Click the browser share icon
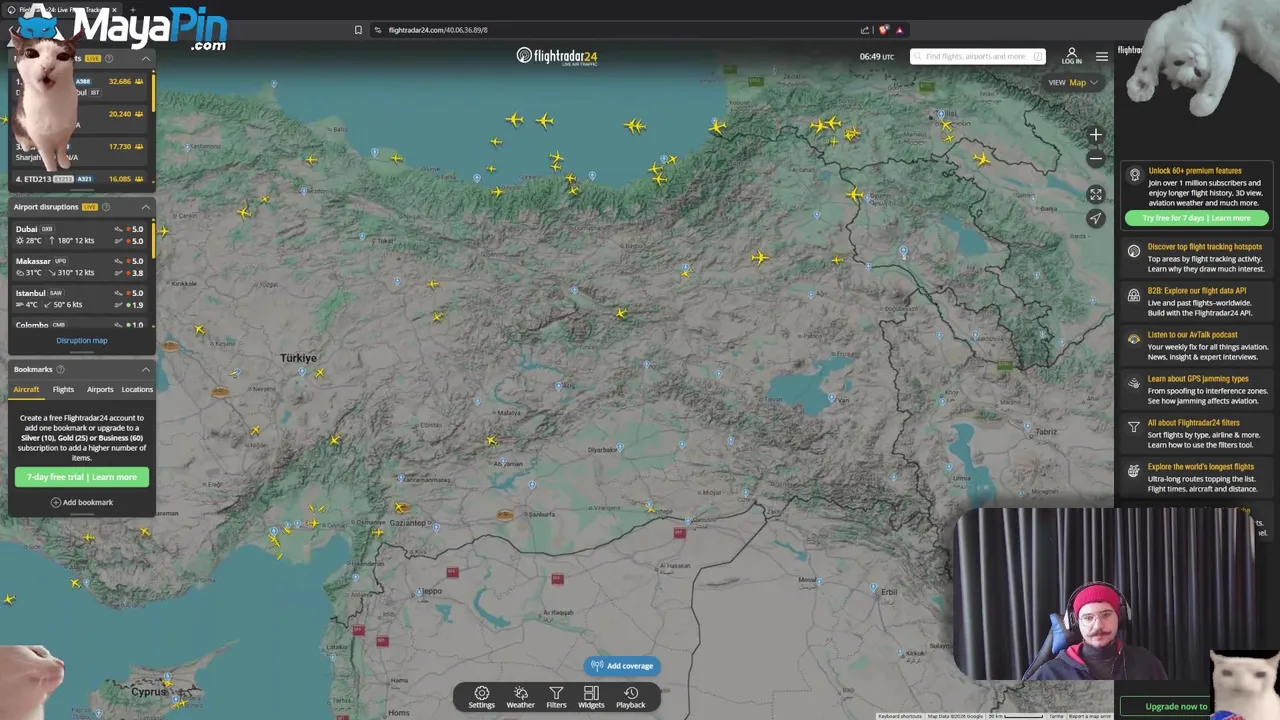1280x720 pixels. 865,30
